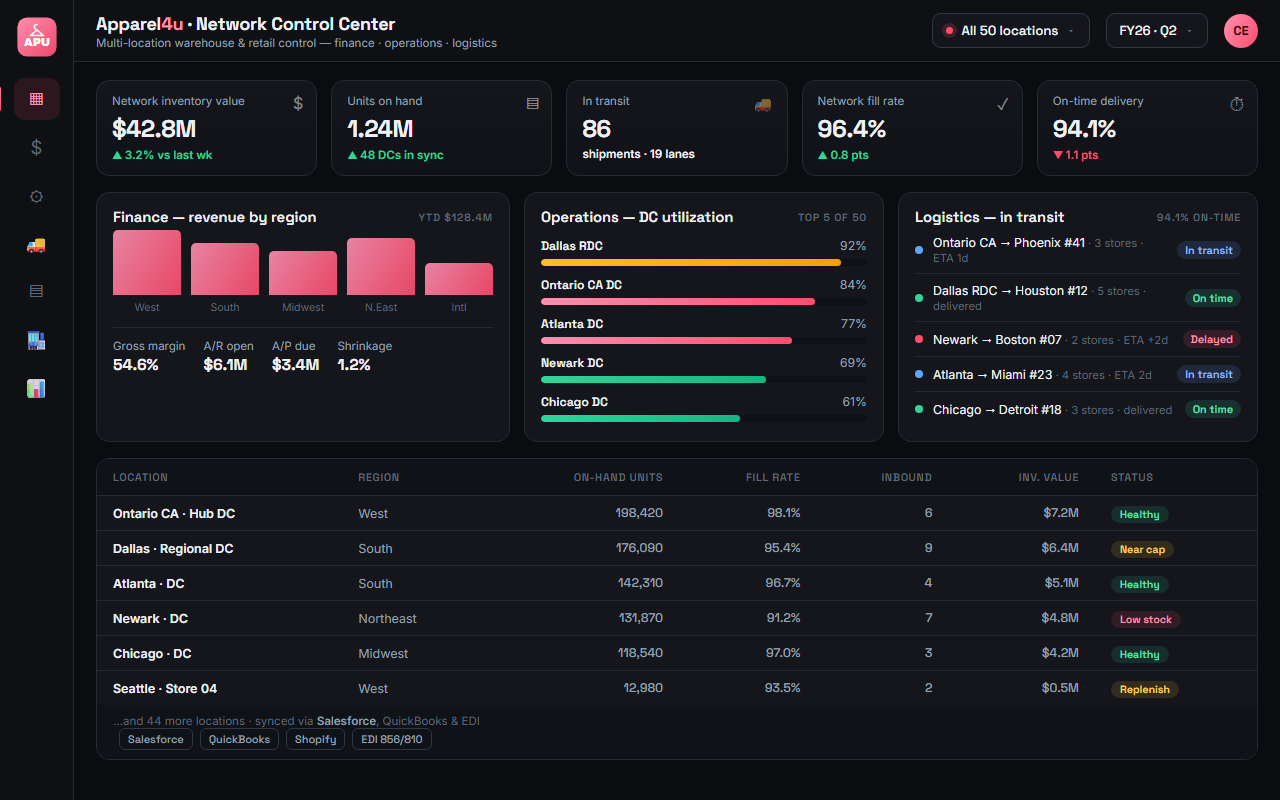The image size is (1280, 800).
Task: Click dollar icon on Network inventory value card
Action: point(298,103)
